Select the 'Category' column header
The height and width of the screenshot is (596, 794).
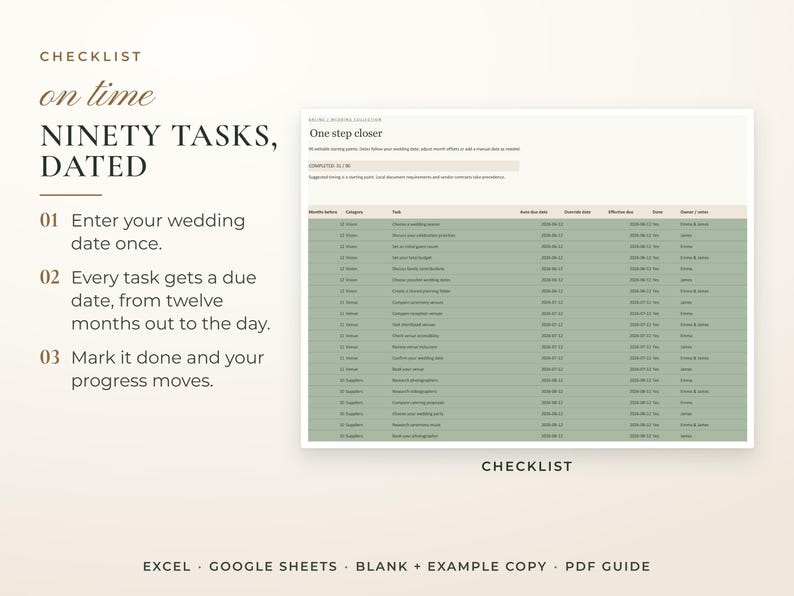click(354, 212)
